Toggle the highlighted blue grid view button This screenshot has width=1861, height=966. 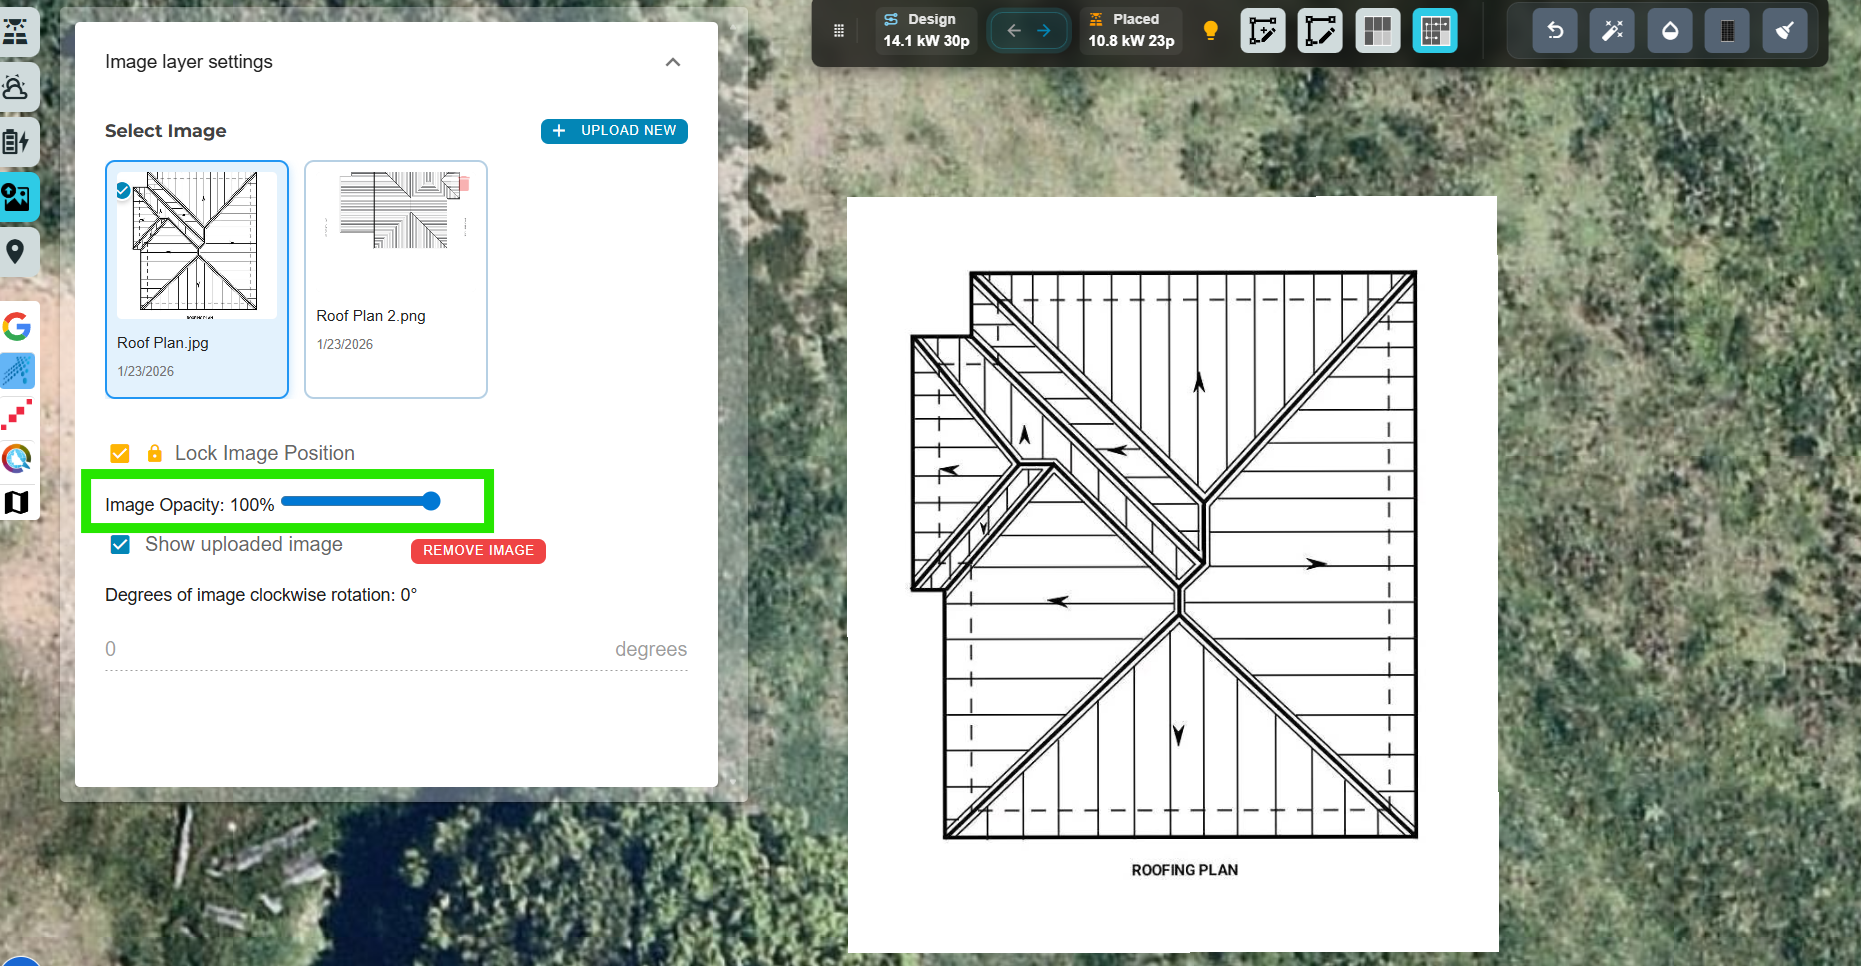pos(1434,31)
